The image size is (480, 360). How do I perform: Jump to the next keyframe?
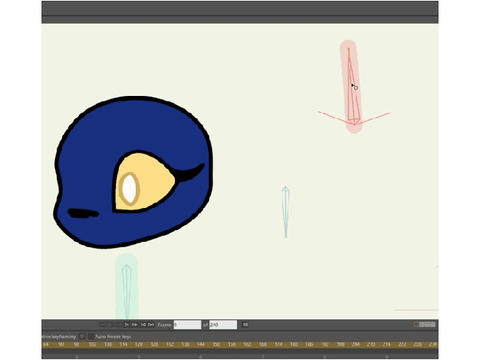143,325
